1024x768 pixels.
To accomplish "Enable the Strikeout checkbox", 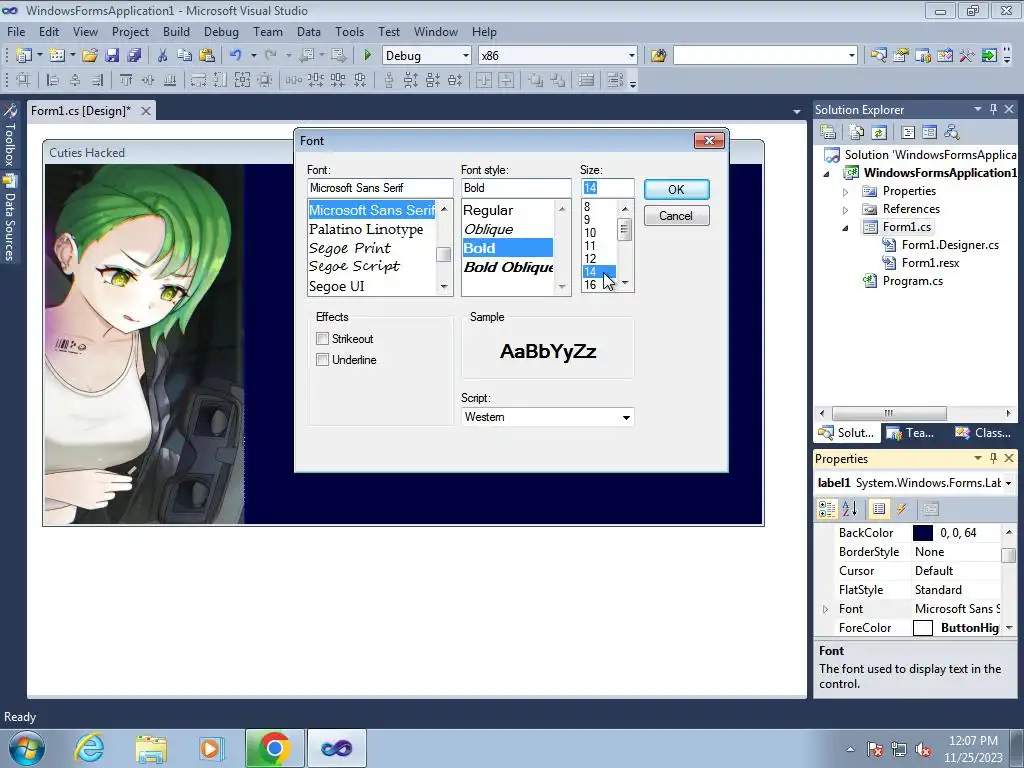I will tap(322, 338).
